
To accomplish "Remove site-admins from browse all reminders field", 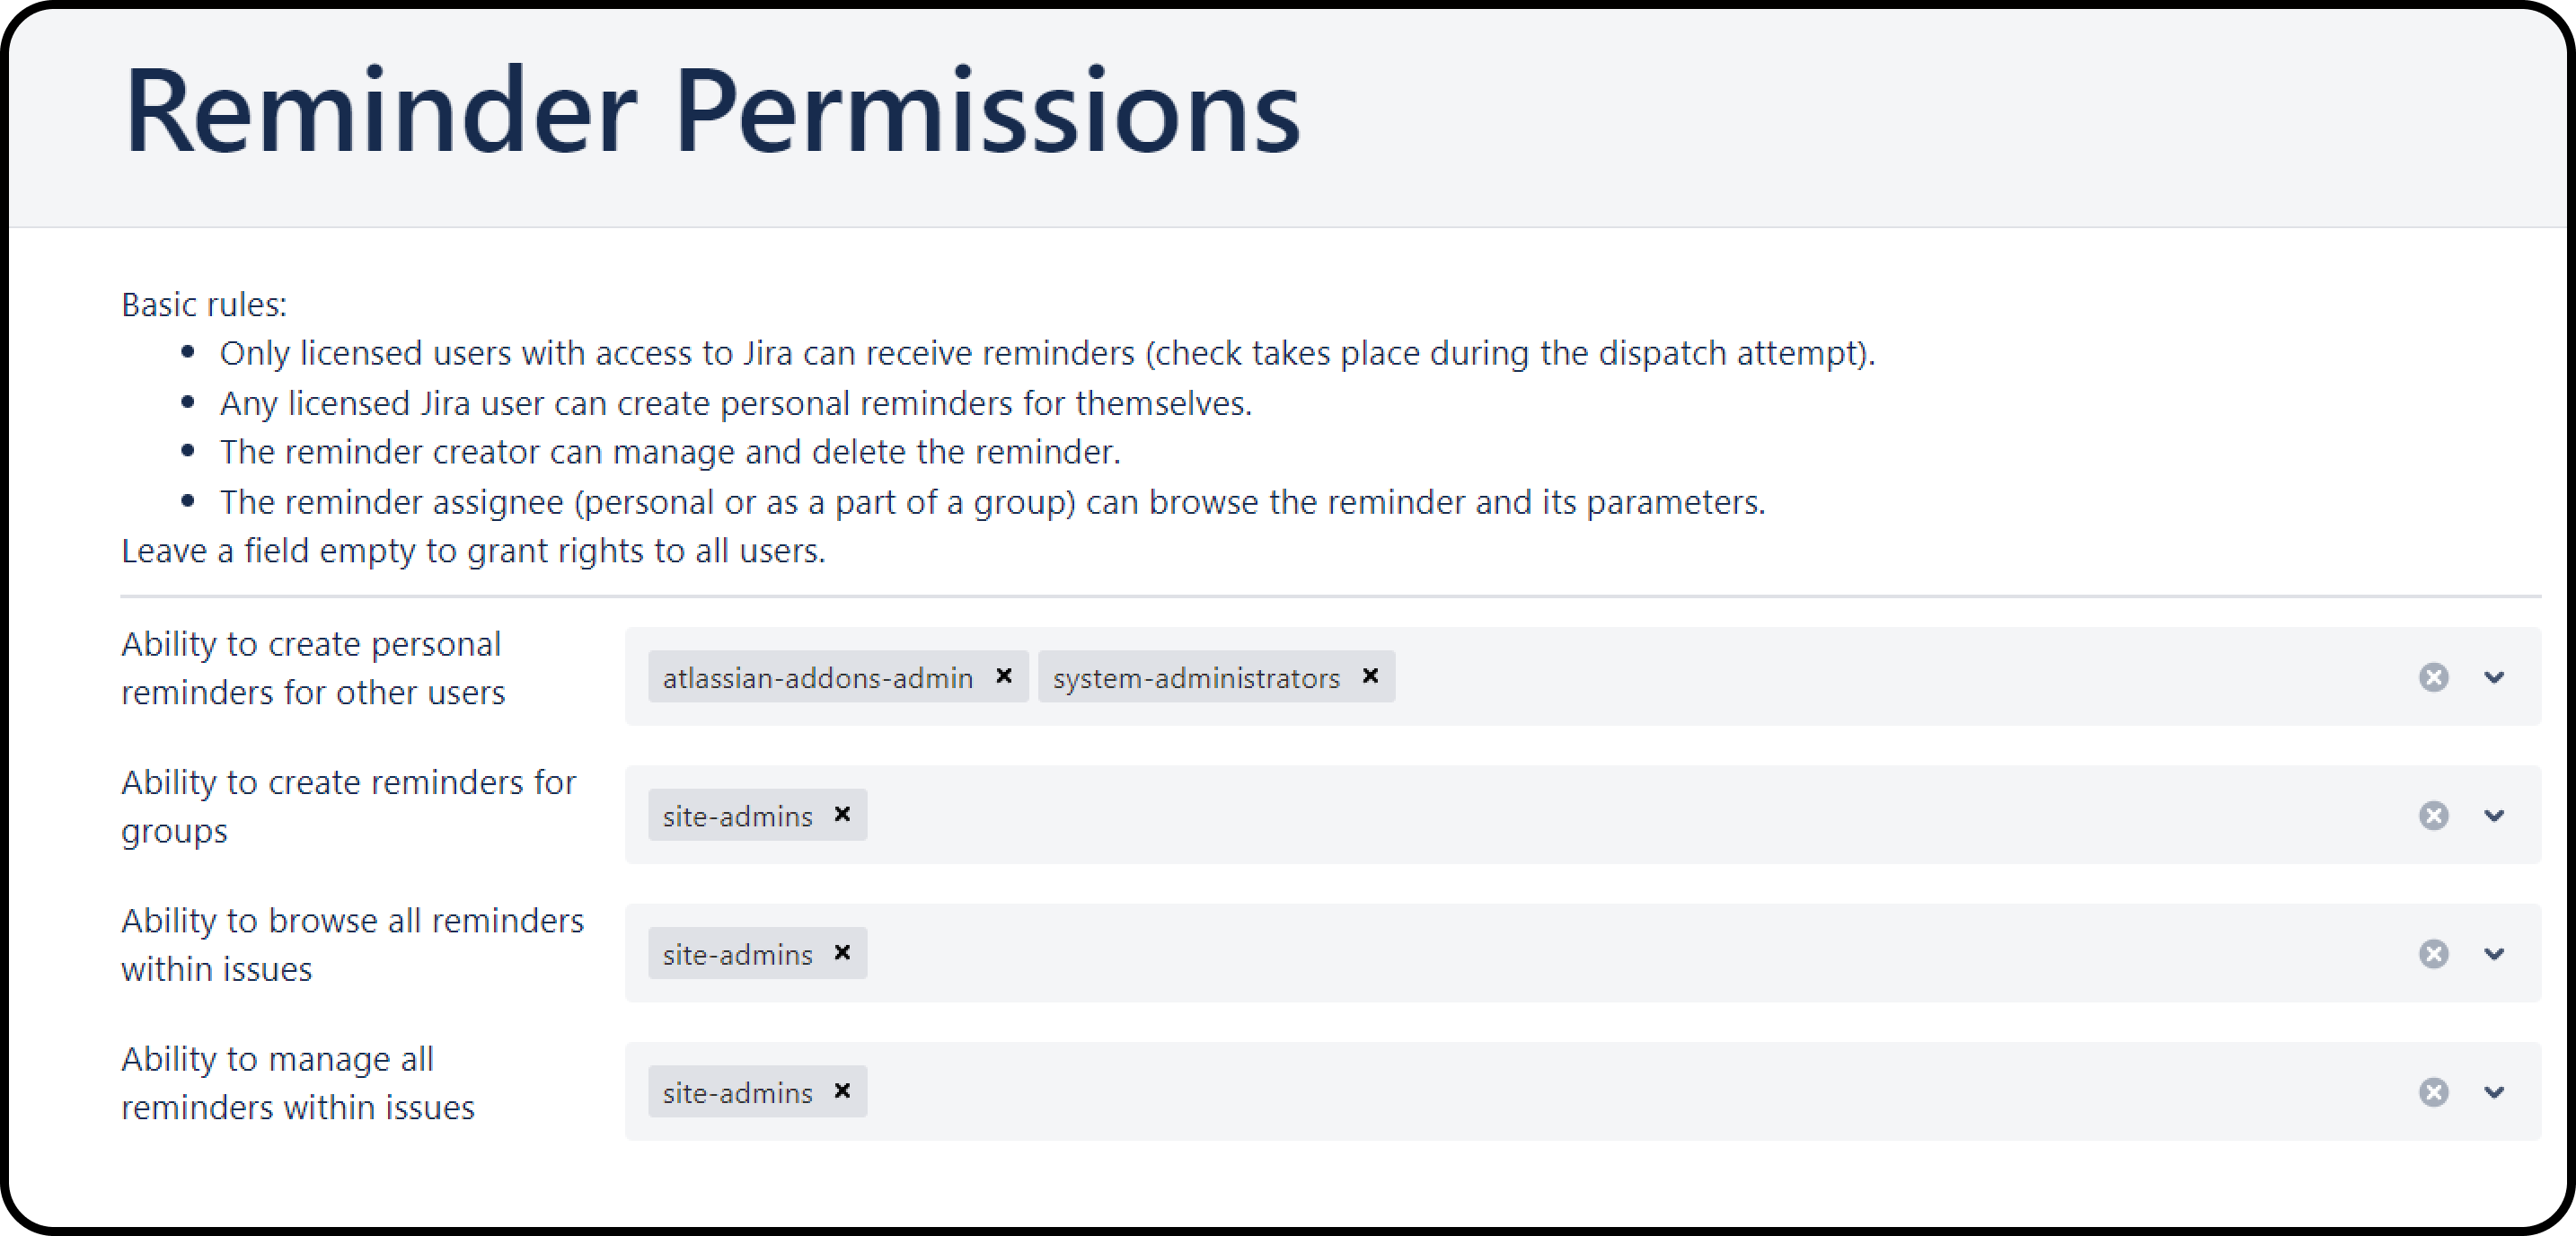I will (842, 952).
